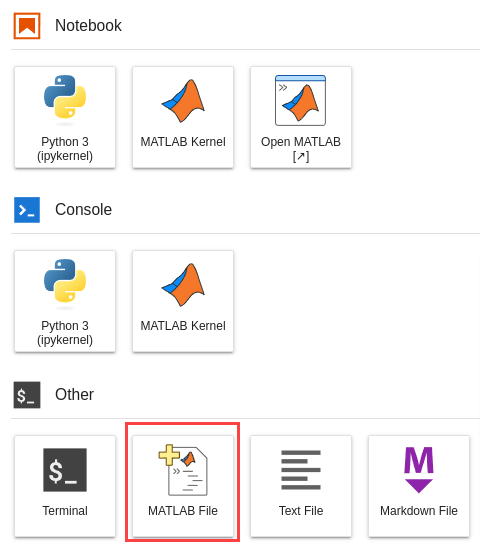
Task: Select Console "Python 3 (ipykernel)" label
Action: point(65,333)
